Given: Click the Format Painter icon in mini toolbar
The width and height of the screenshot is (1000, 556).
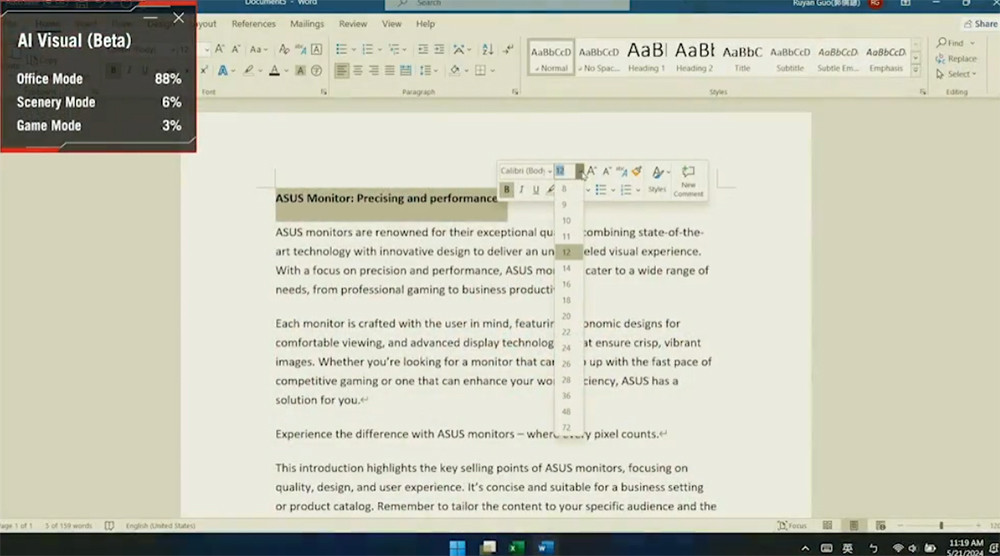Looking at the screenshot, I should [x=636, y=172].
